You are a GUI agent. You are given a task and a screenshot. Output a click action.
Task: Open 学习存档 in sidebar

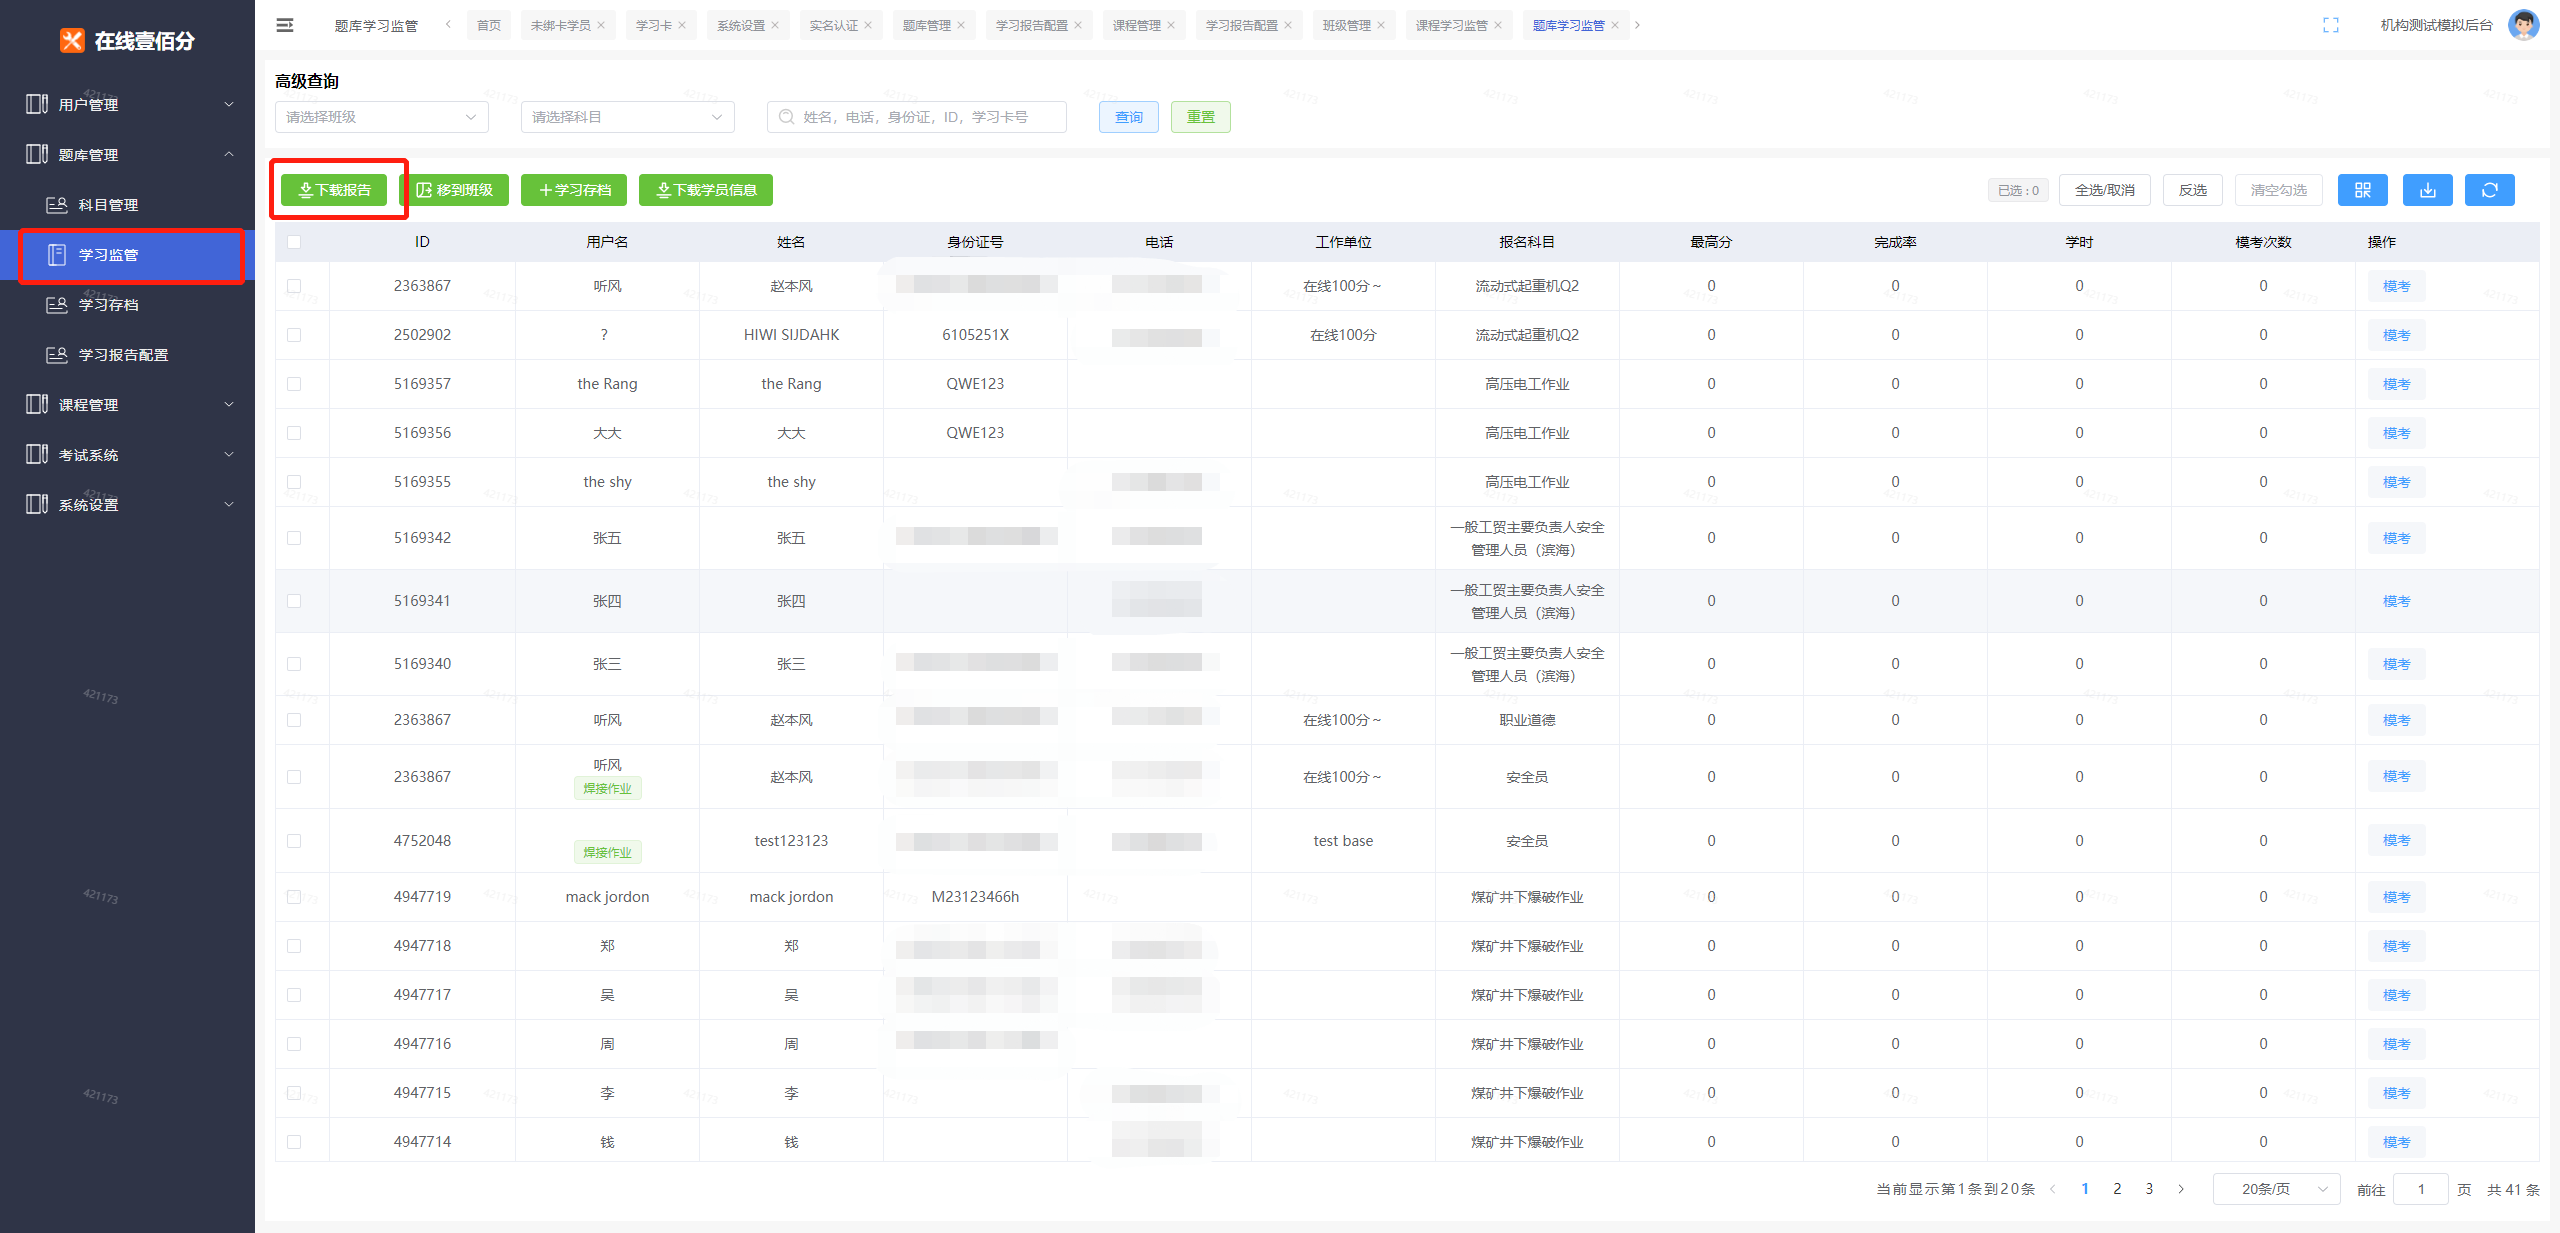coord(127,304)
